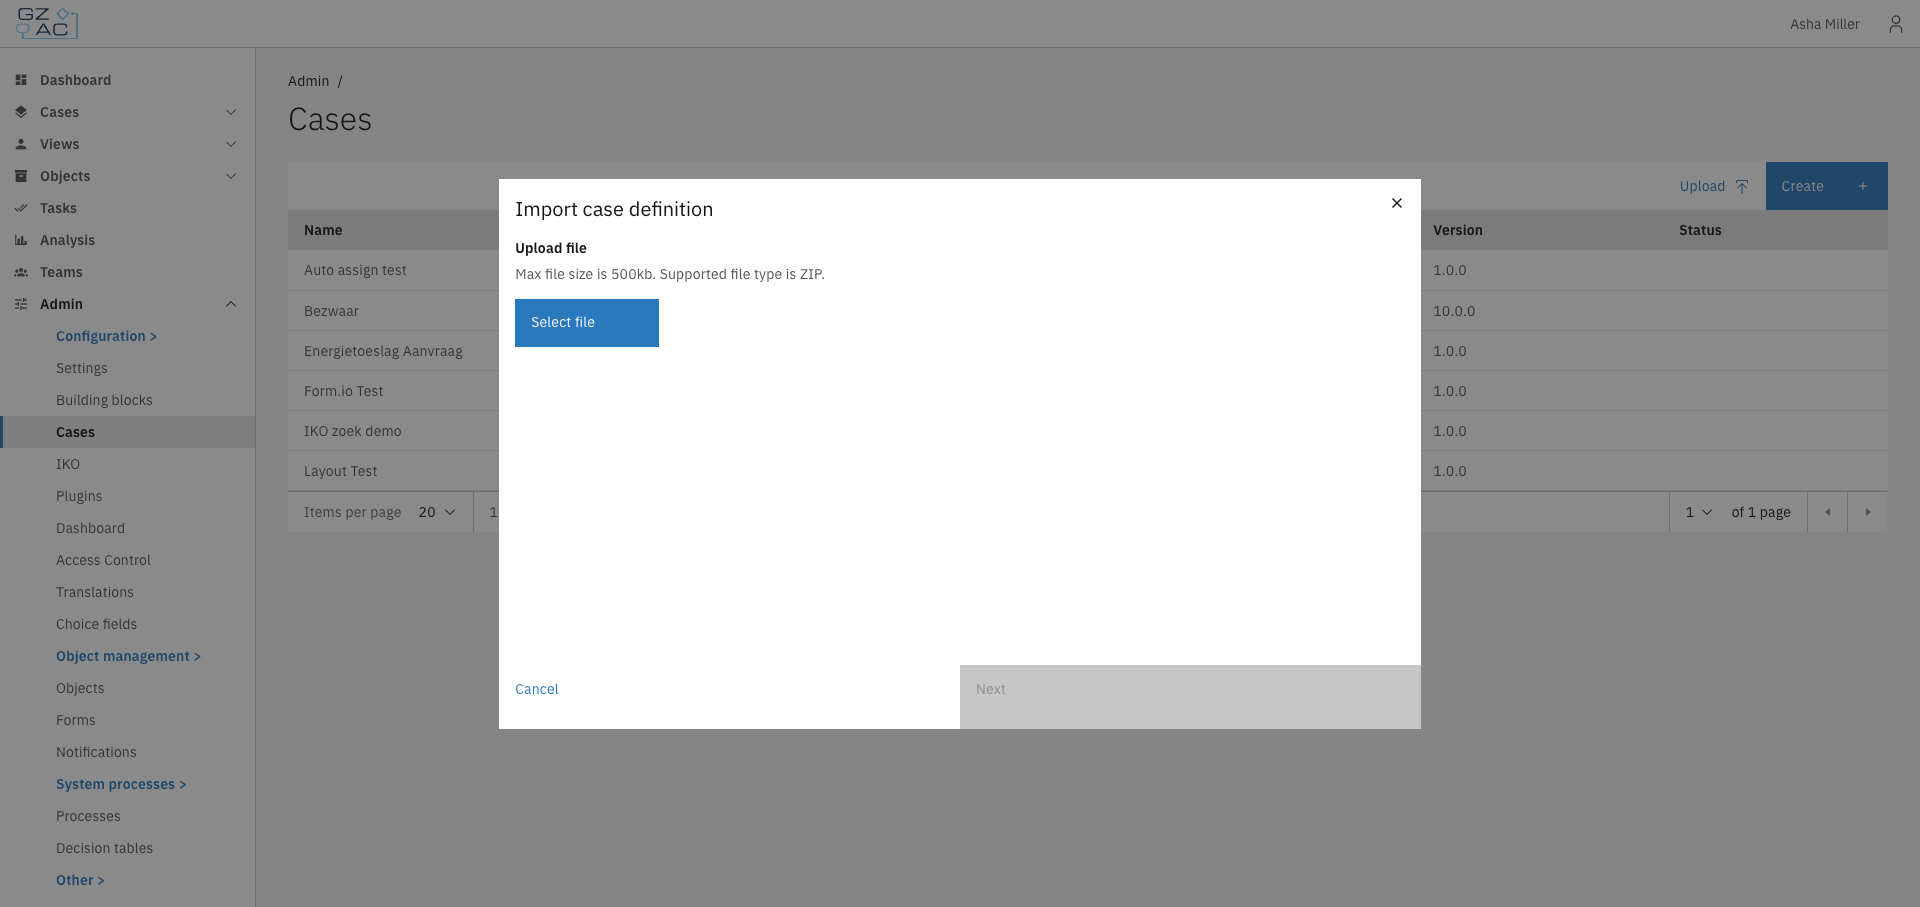This screenshot has height=907, width=1920.
Task: Open Access Control menu item
Action: 103,560
